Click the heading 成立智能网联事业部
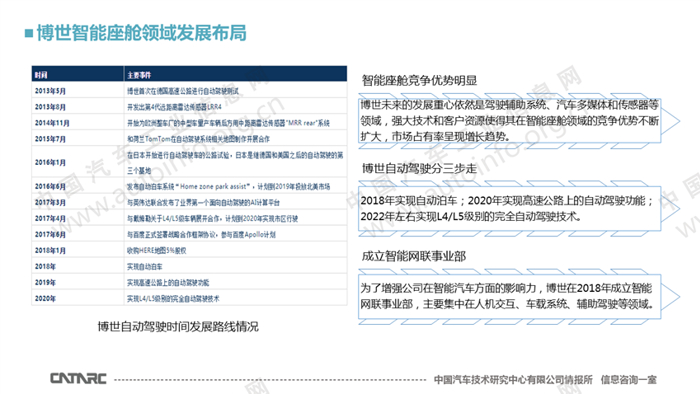Screen dimensions: 700x394 (414, 256)
